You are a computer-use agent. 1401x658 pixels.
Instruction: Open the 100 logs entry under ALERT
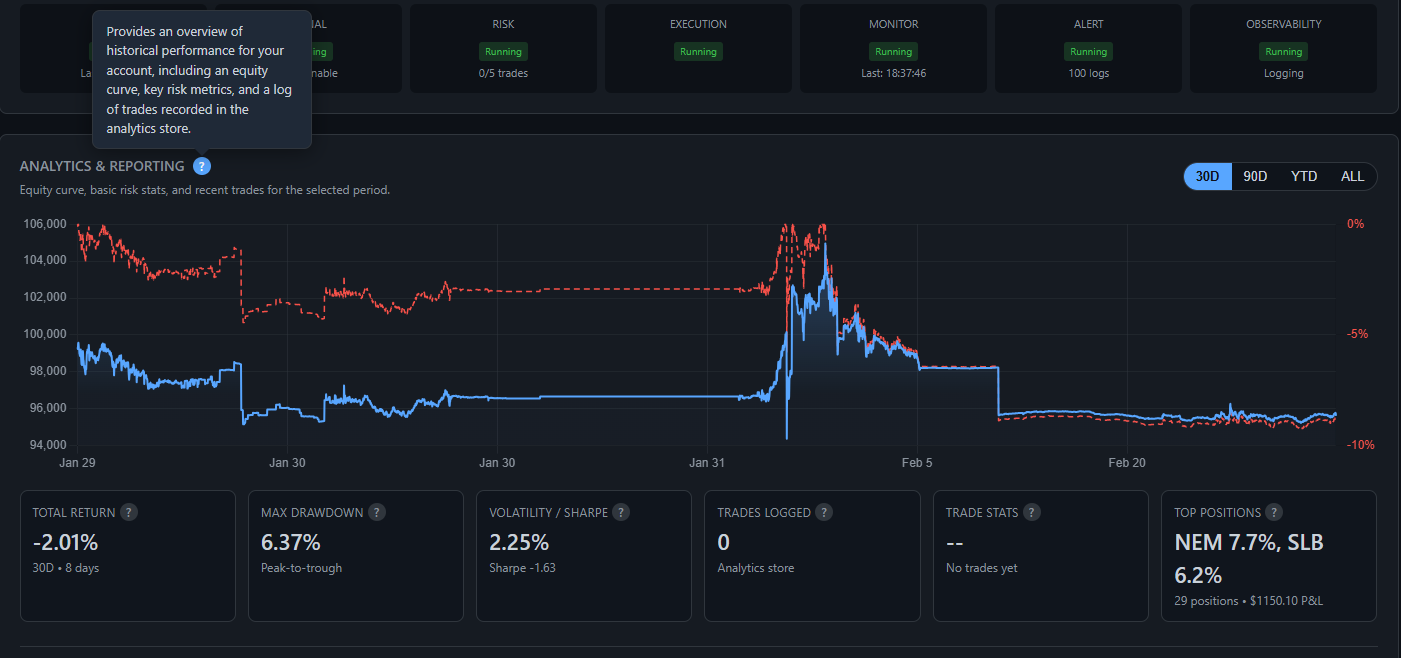point(1088,72)
